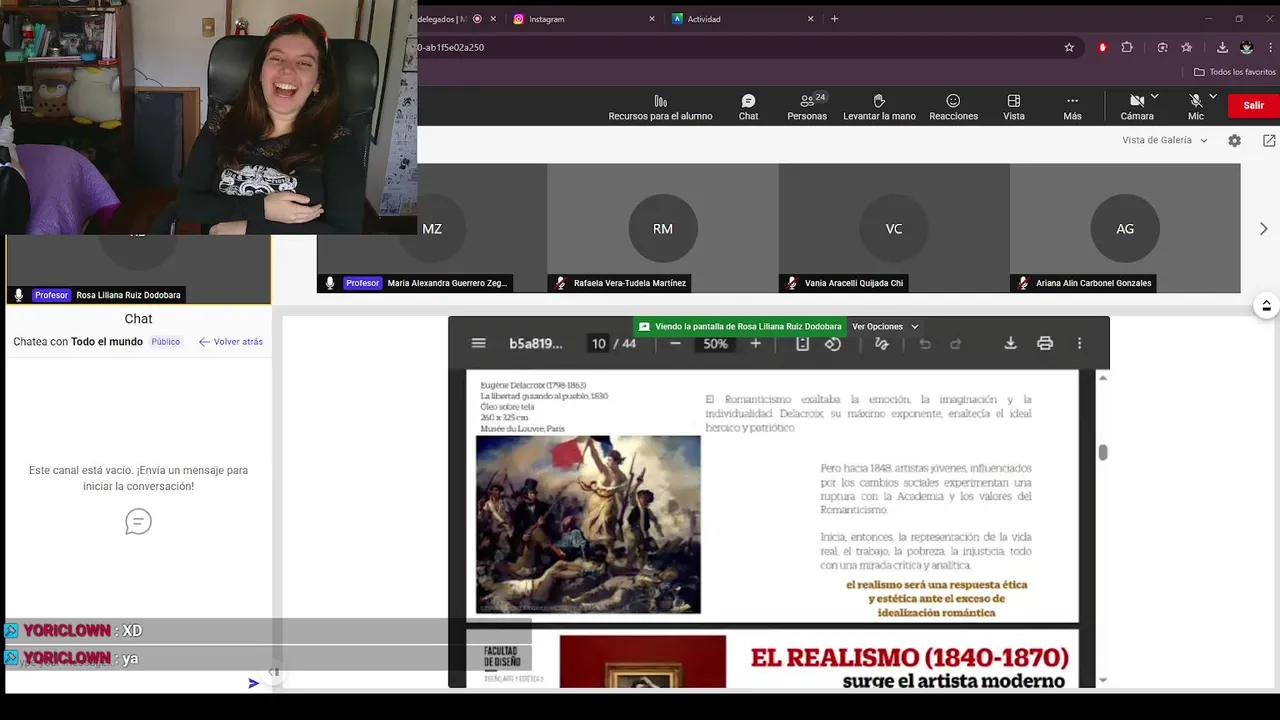Open a new browser tab
1280x720 pixels.
834,19
